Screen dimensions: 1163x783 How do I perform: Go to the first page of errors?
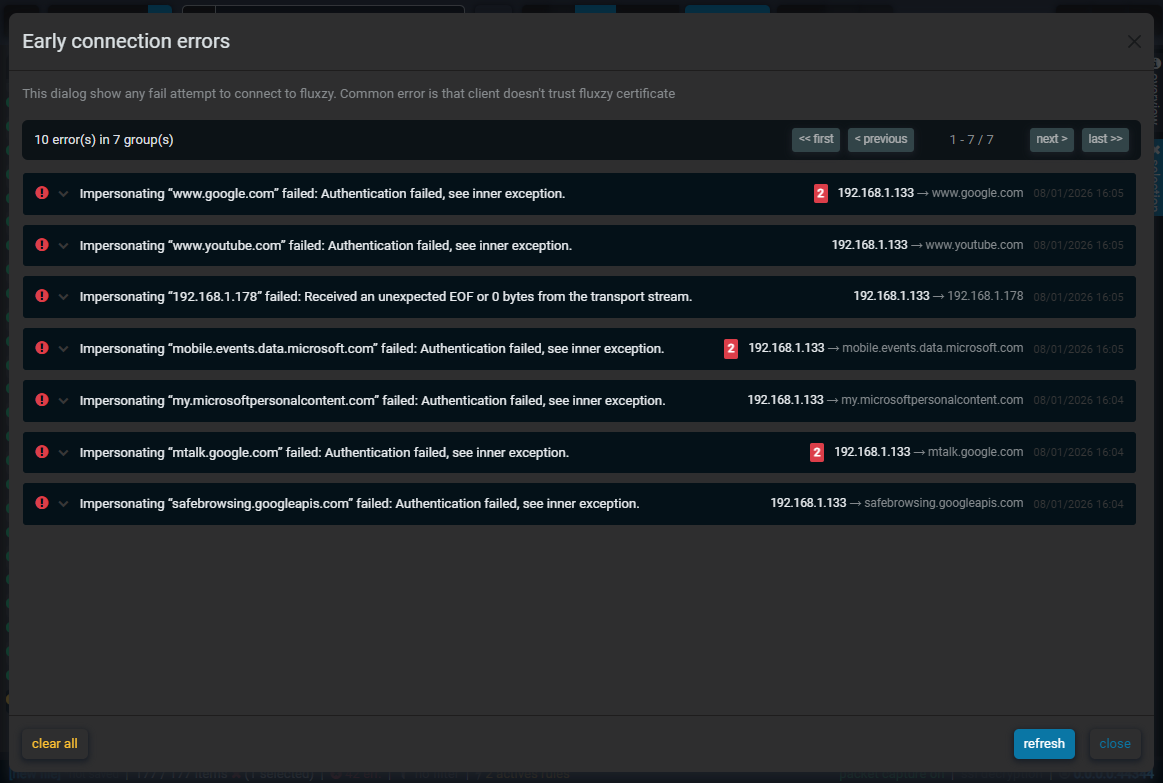coord(816,139)
